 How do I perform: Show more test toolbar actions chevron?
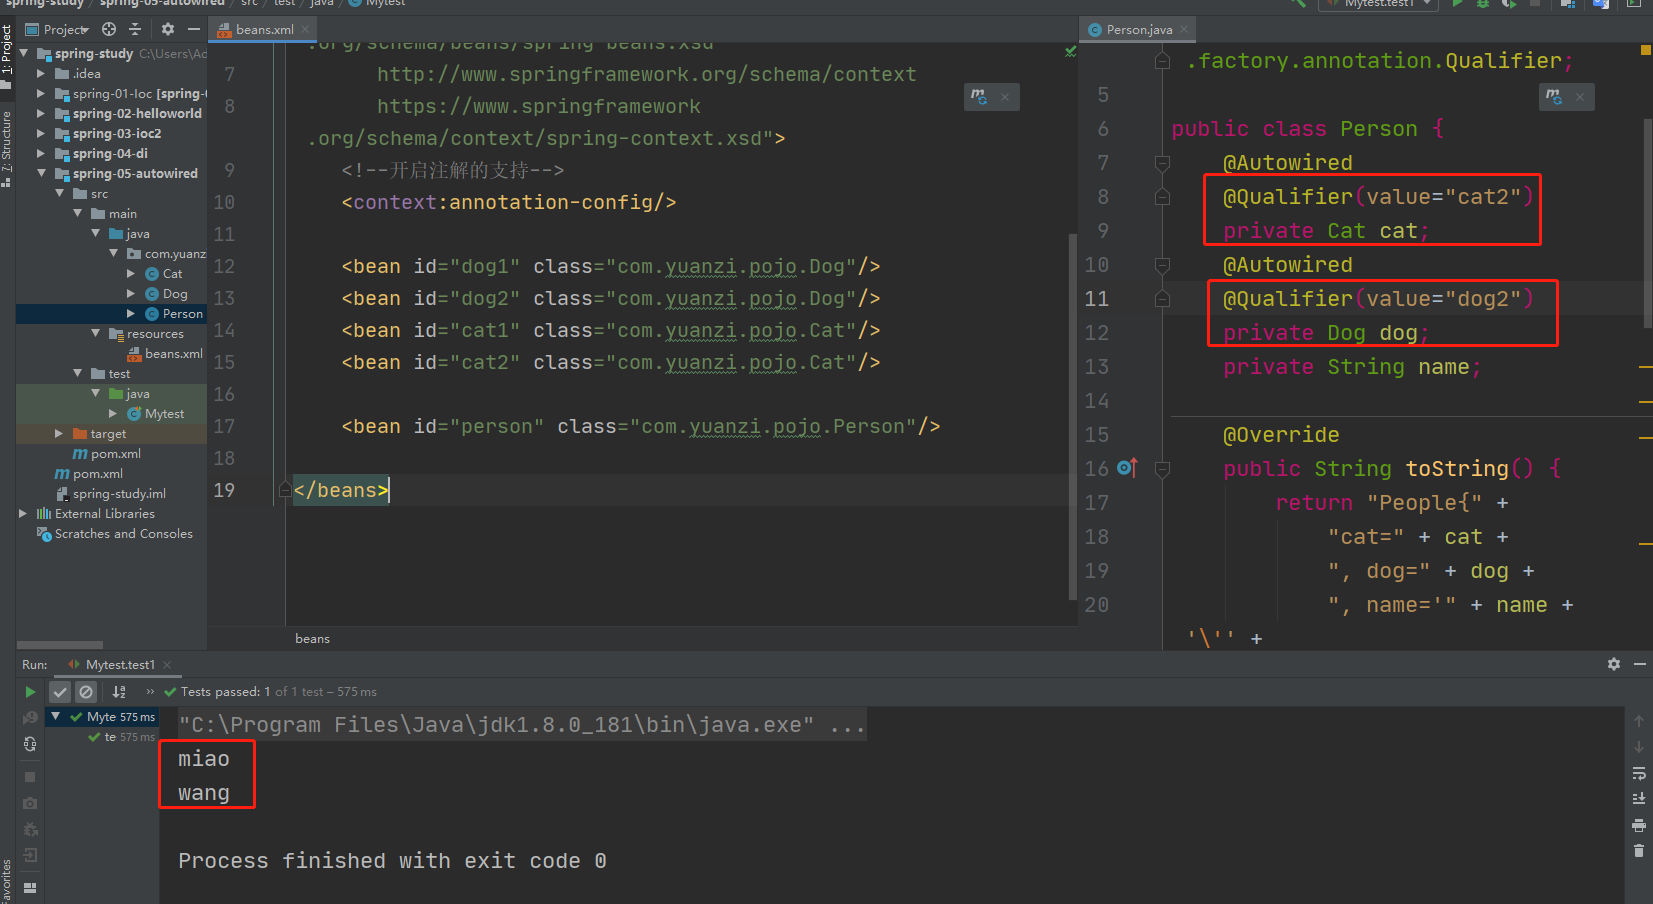coord(150,692)
